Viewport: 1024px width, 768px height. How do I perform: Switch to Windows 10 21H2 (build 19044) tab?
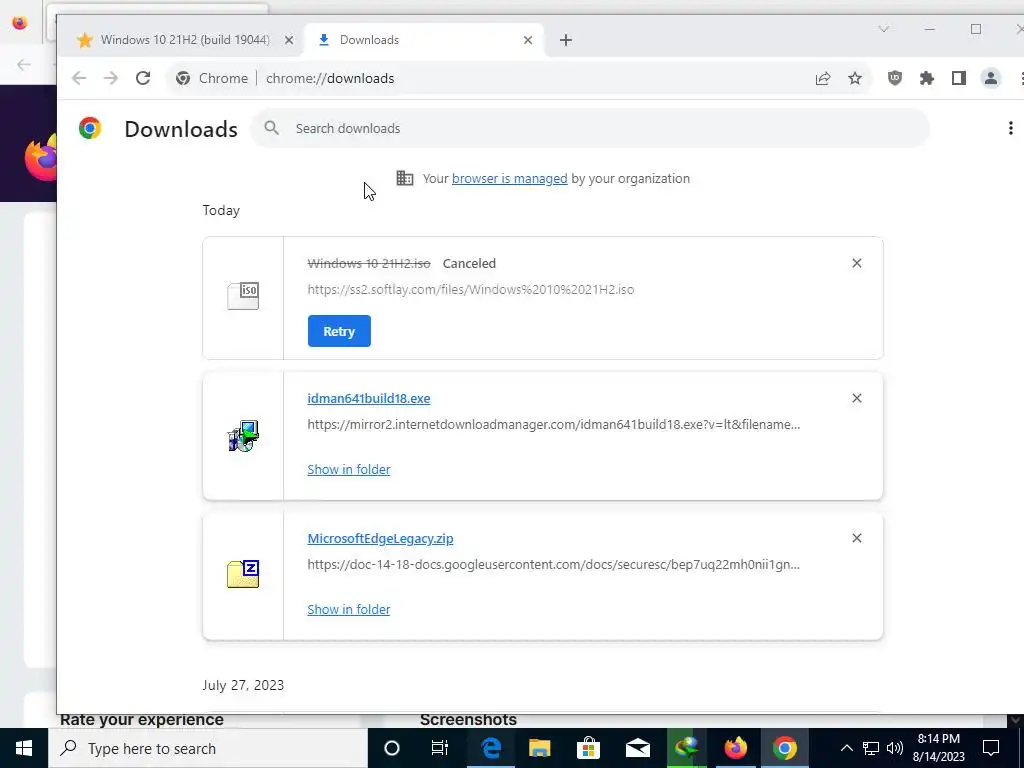pos(180,40)
